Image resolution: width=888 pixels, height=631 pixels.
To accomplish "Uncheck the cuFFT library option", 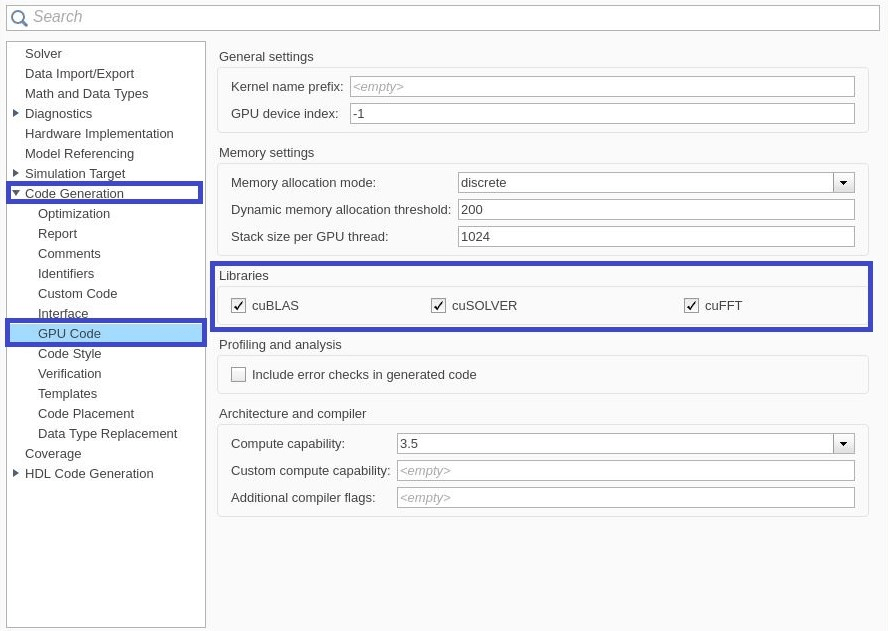I will [x=691, y=306].
